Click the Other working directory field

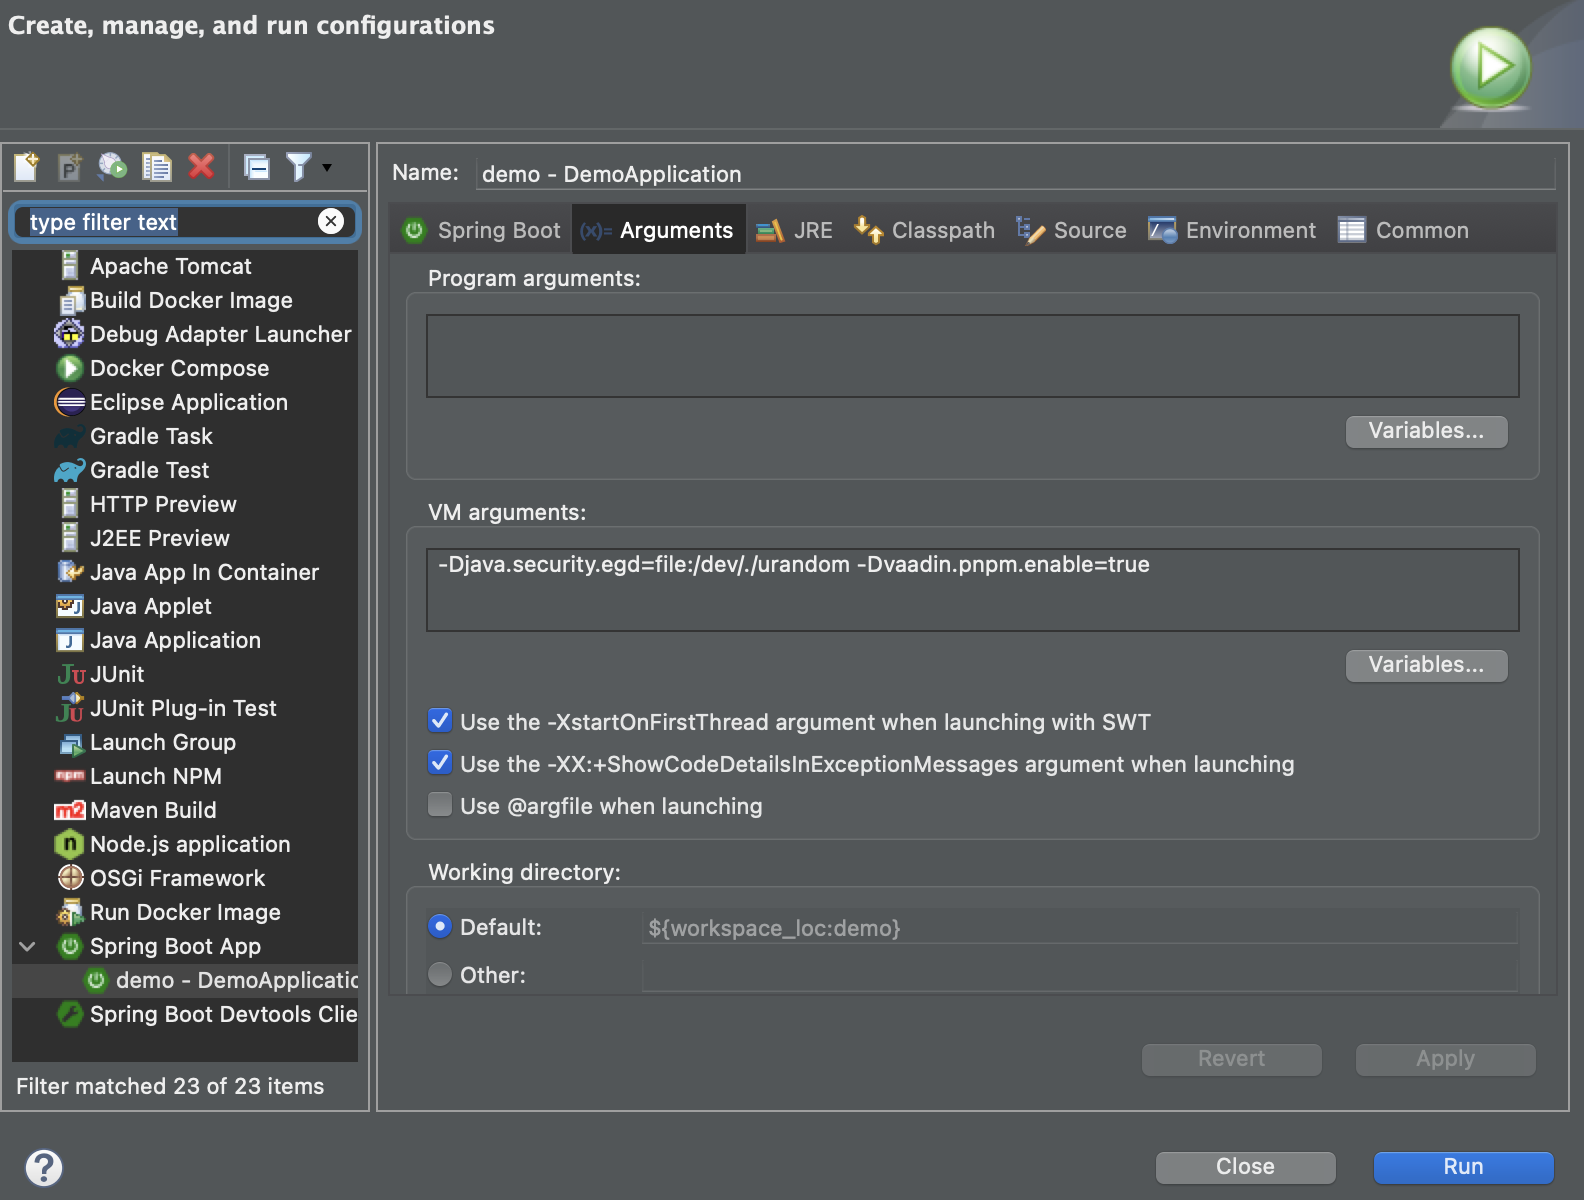pyautogui.click(x=1080, y=974)
